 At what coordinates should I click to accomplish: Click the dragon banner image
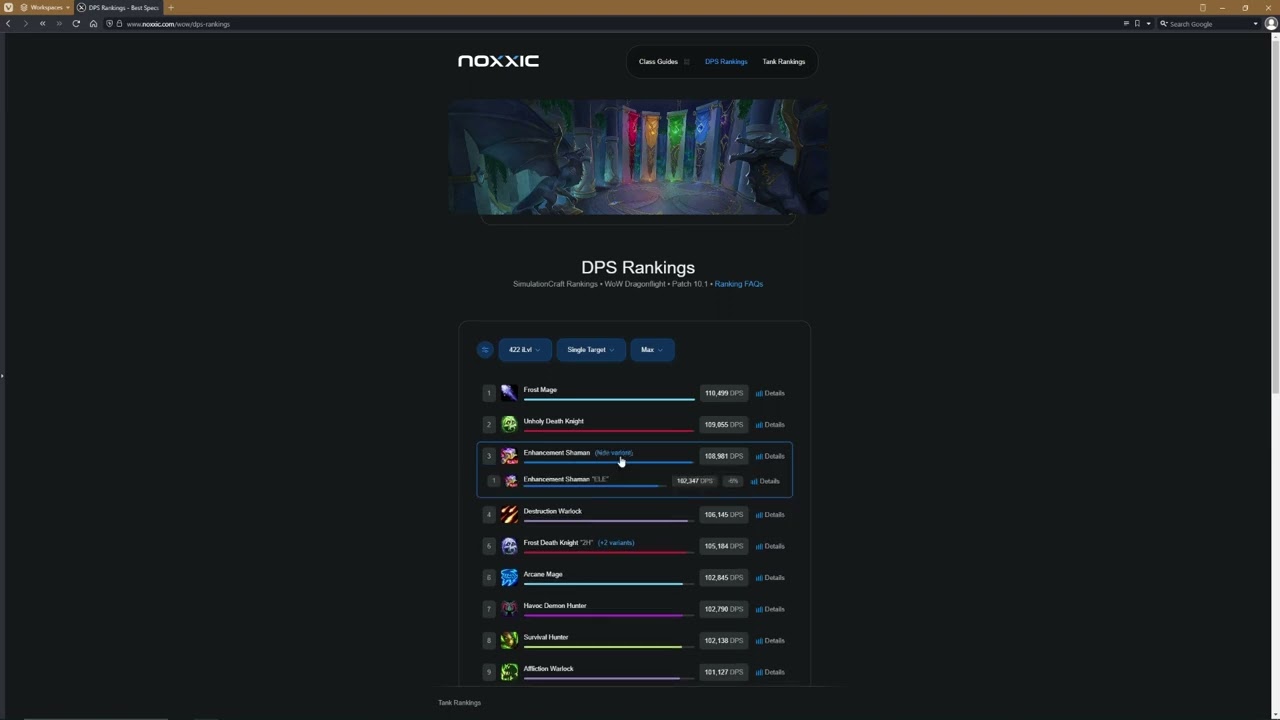pos(638,156)
